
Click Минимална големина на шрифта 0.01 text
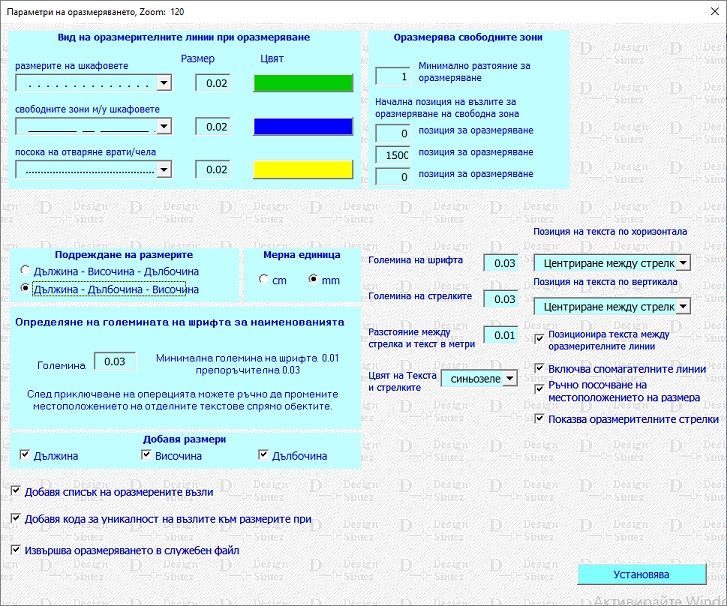[x=248, y=358]
